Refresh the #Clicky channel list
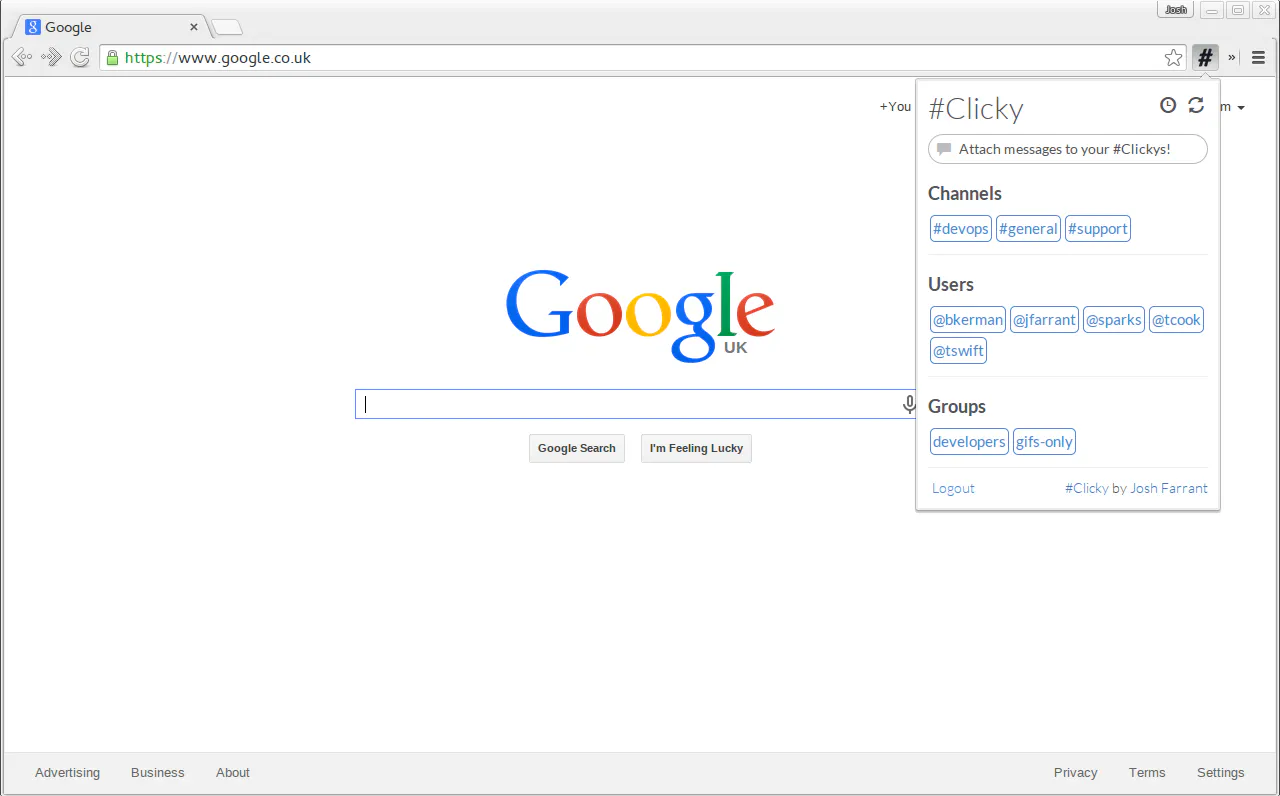This screenshot has width=1280, height=796. pyautogui.click(x=1196, y=105)
